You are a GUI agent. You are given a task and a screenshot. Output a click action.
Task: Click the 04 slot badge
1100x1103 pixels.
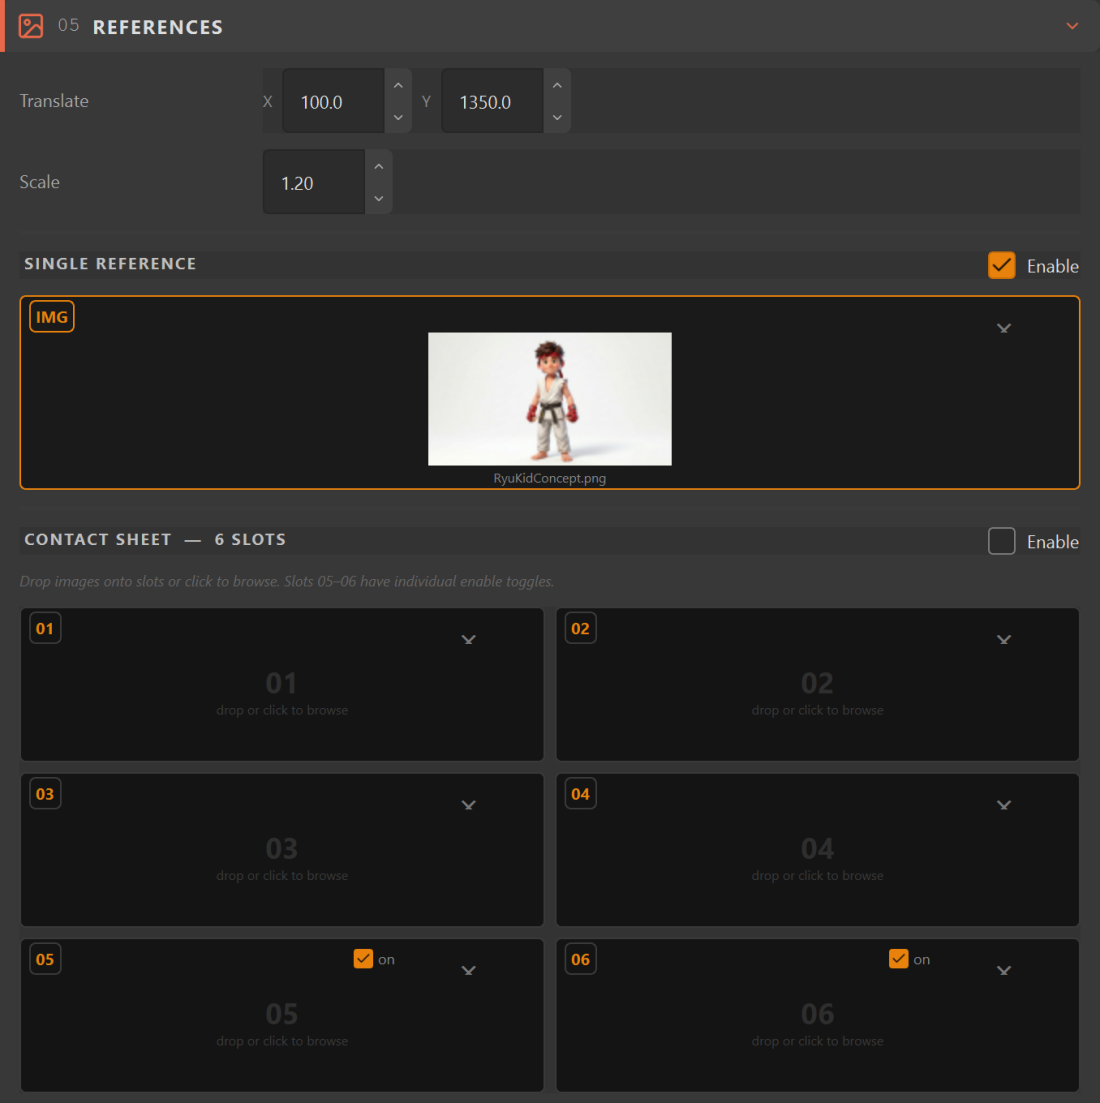pos(580,793)
